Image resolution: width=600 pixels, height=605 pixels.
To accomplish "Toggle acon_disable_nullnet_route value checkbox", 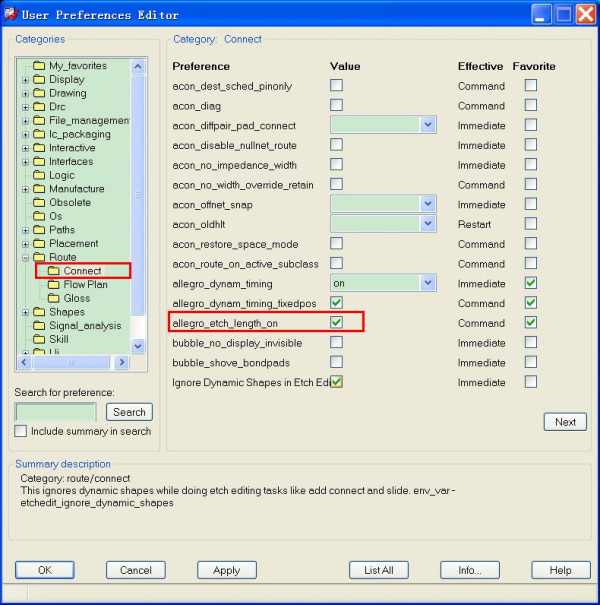I will tap(336, 145).
